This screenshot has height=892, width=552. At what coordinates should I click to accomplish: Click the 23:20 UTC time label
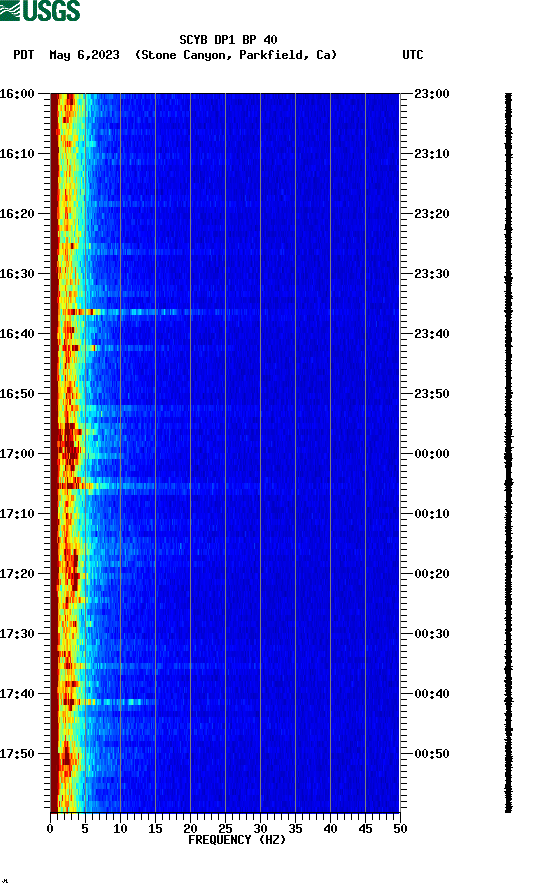click(432, 214)
